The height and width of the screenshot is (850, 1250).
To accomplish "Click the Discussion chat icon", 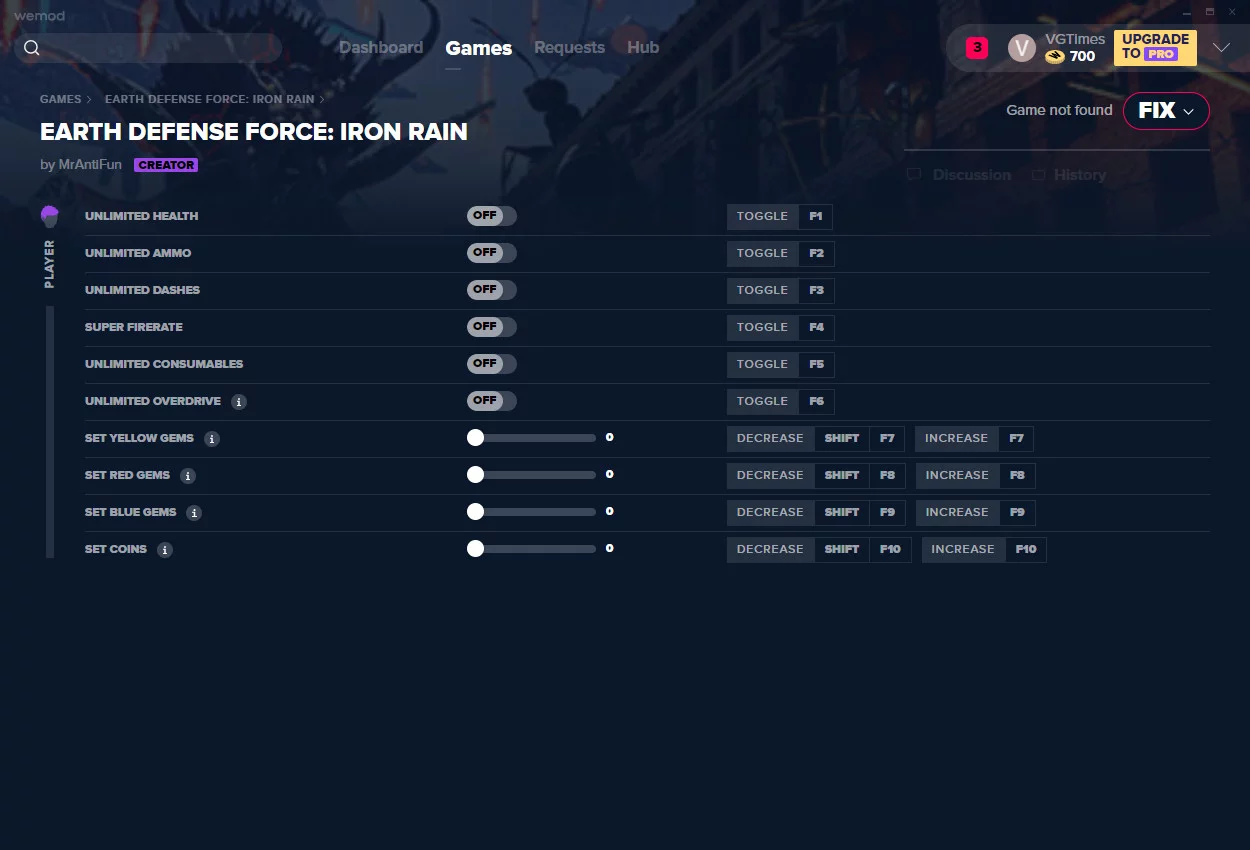I will (x=914, y=175).
